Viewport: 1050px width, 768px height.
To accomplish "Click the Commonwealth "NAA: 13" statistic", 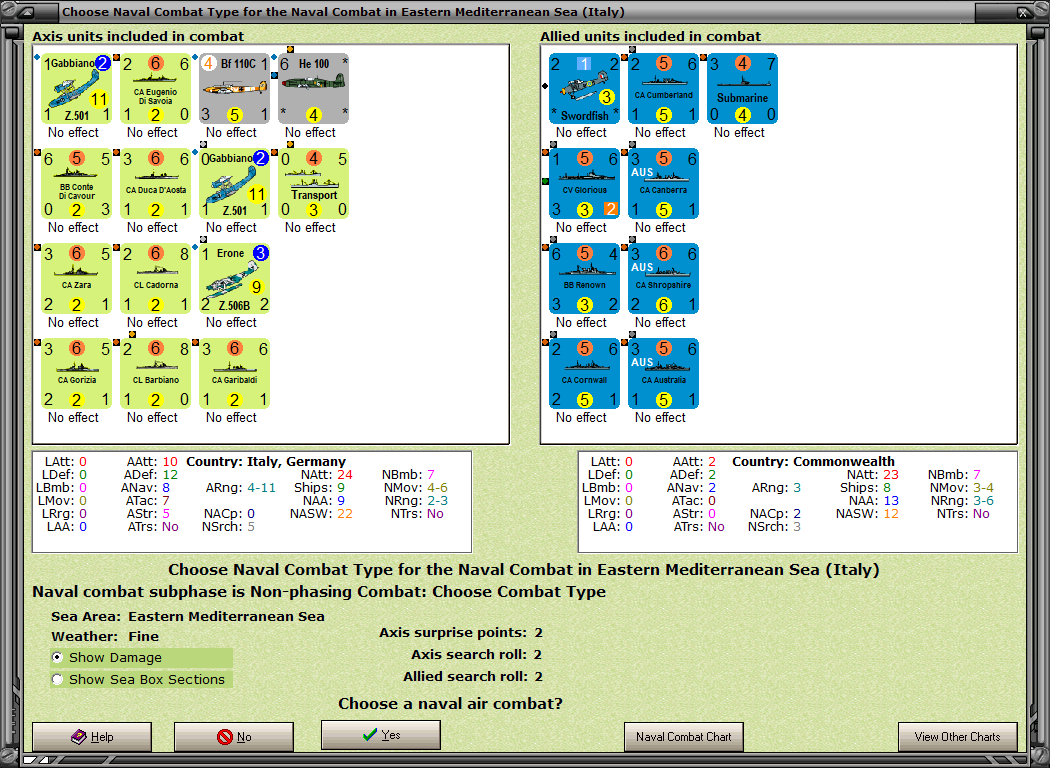I will [x=874, y=501].
